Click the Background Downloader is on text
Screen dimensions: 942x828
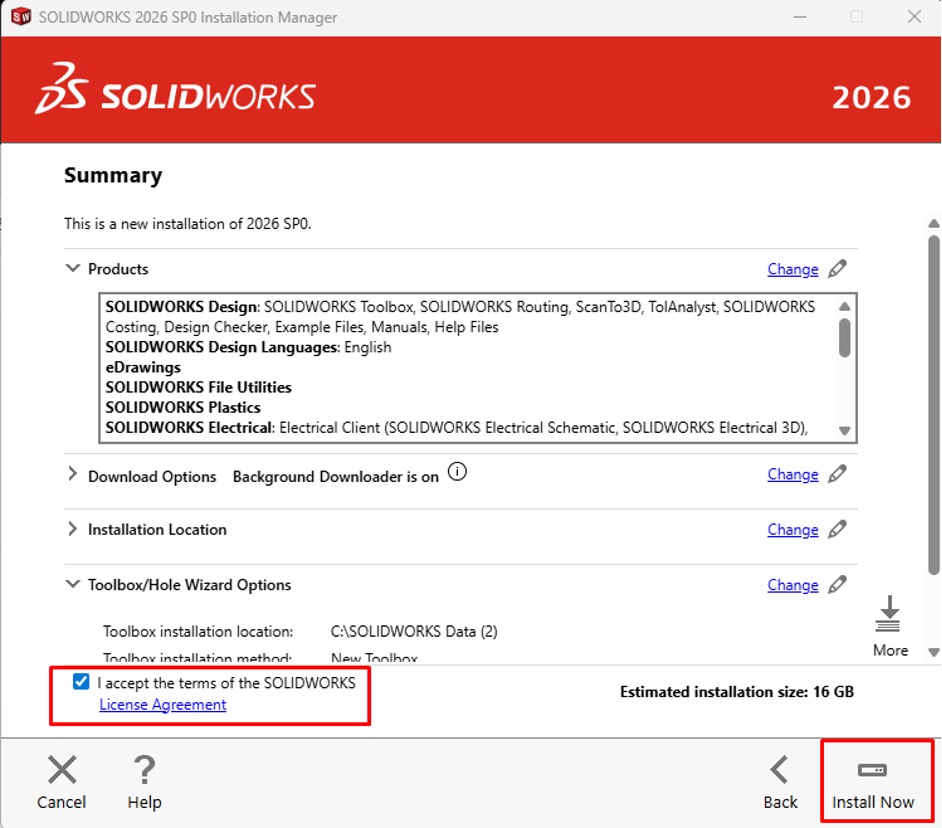point(336,476)
